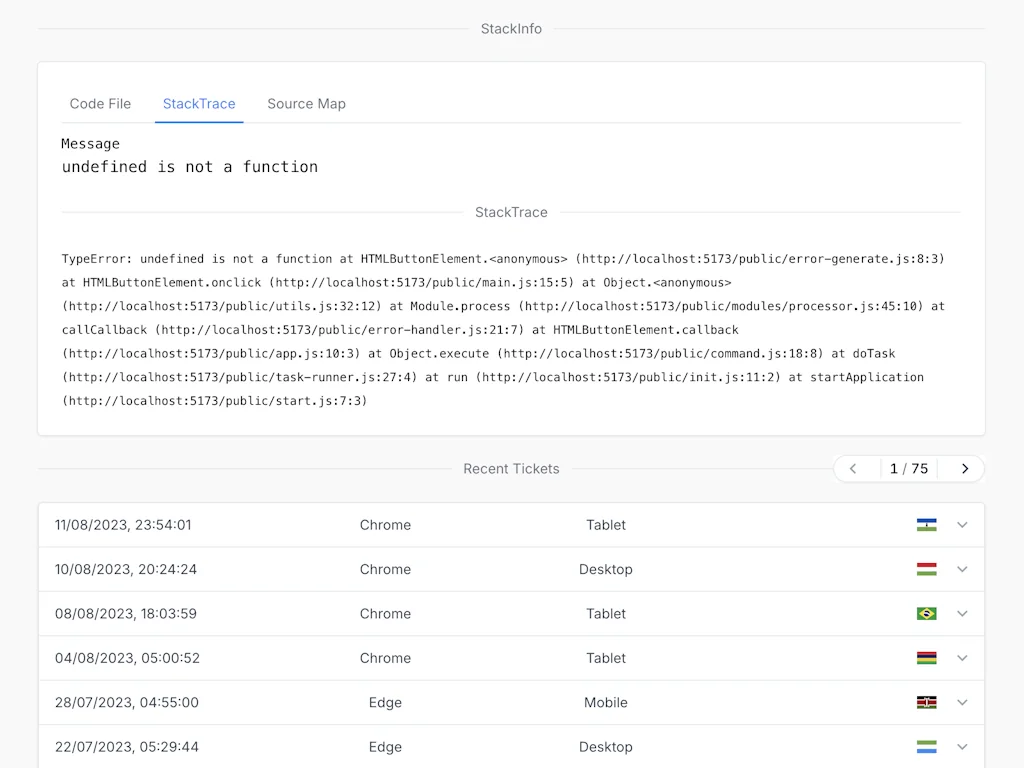Go to previous page of recent tickets

click(x=853, y=469)
